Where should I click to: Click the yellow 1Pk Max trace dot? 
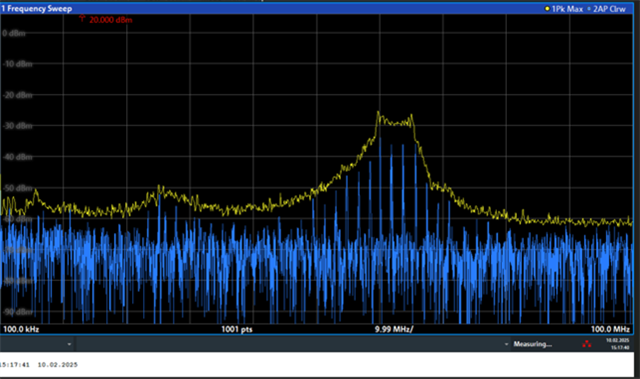point(547,9)
